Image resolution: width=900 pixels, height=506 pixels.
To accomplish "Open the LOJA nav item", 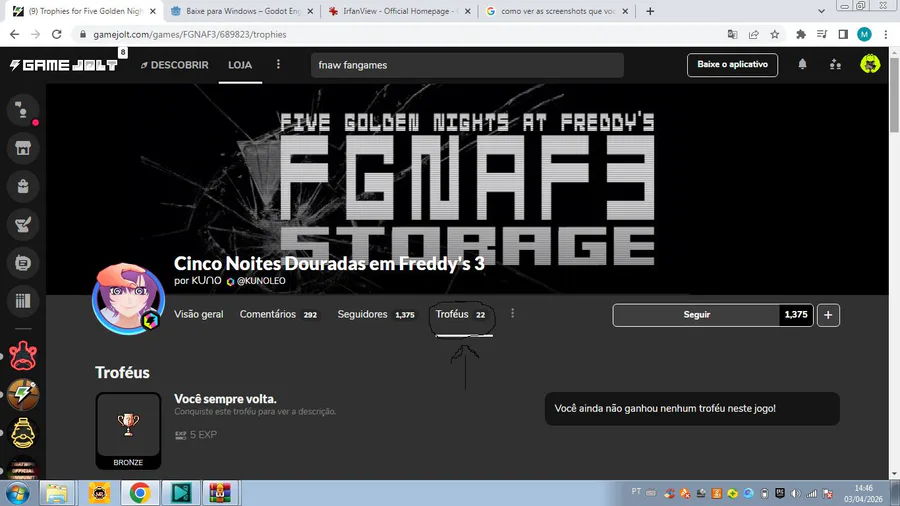I will coord(240,65).
